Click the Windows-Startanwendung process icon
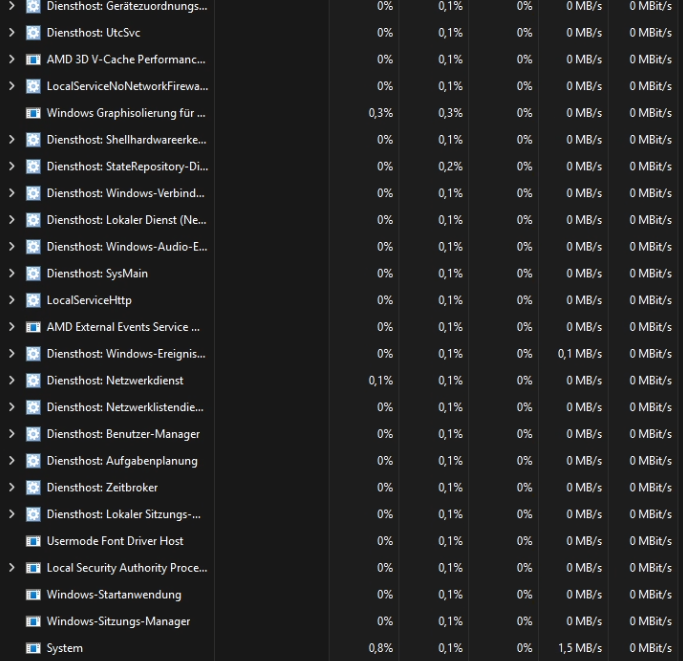This screenshot has width=683, height=661. (33, 594)
